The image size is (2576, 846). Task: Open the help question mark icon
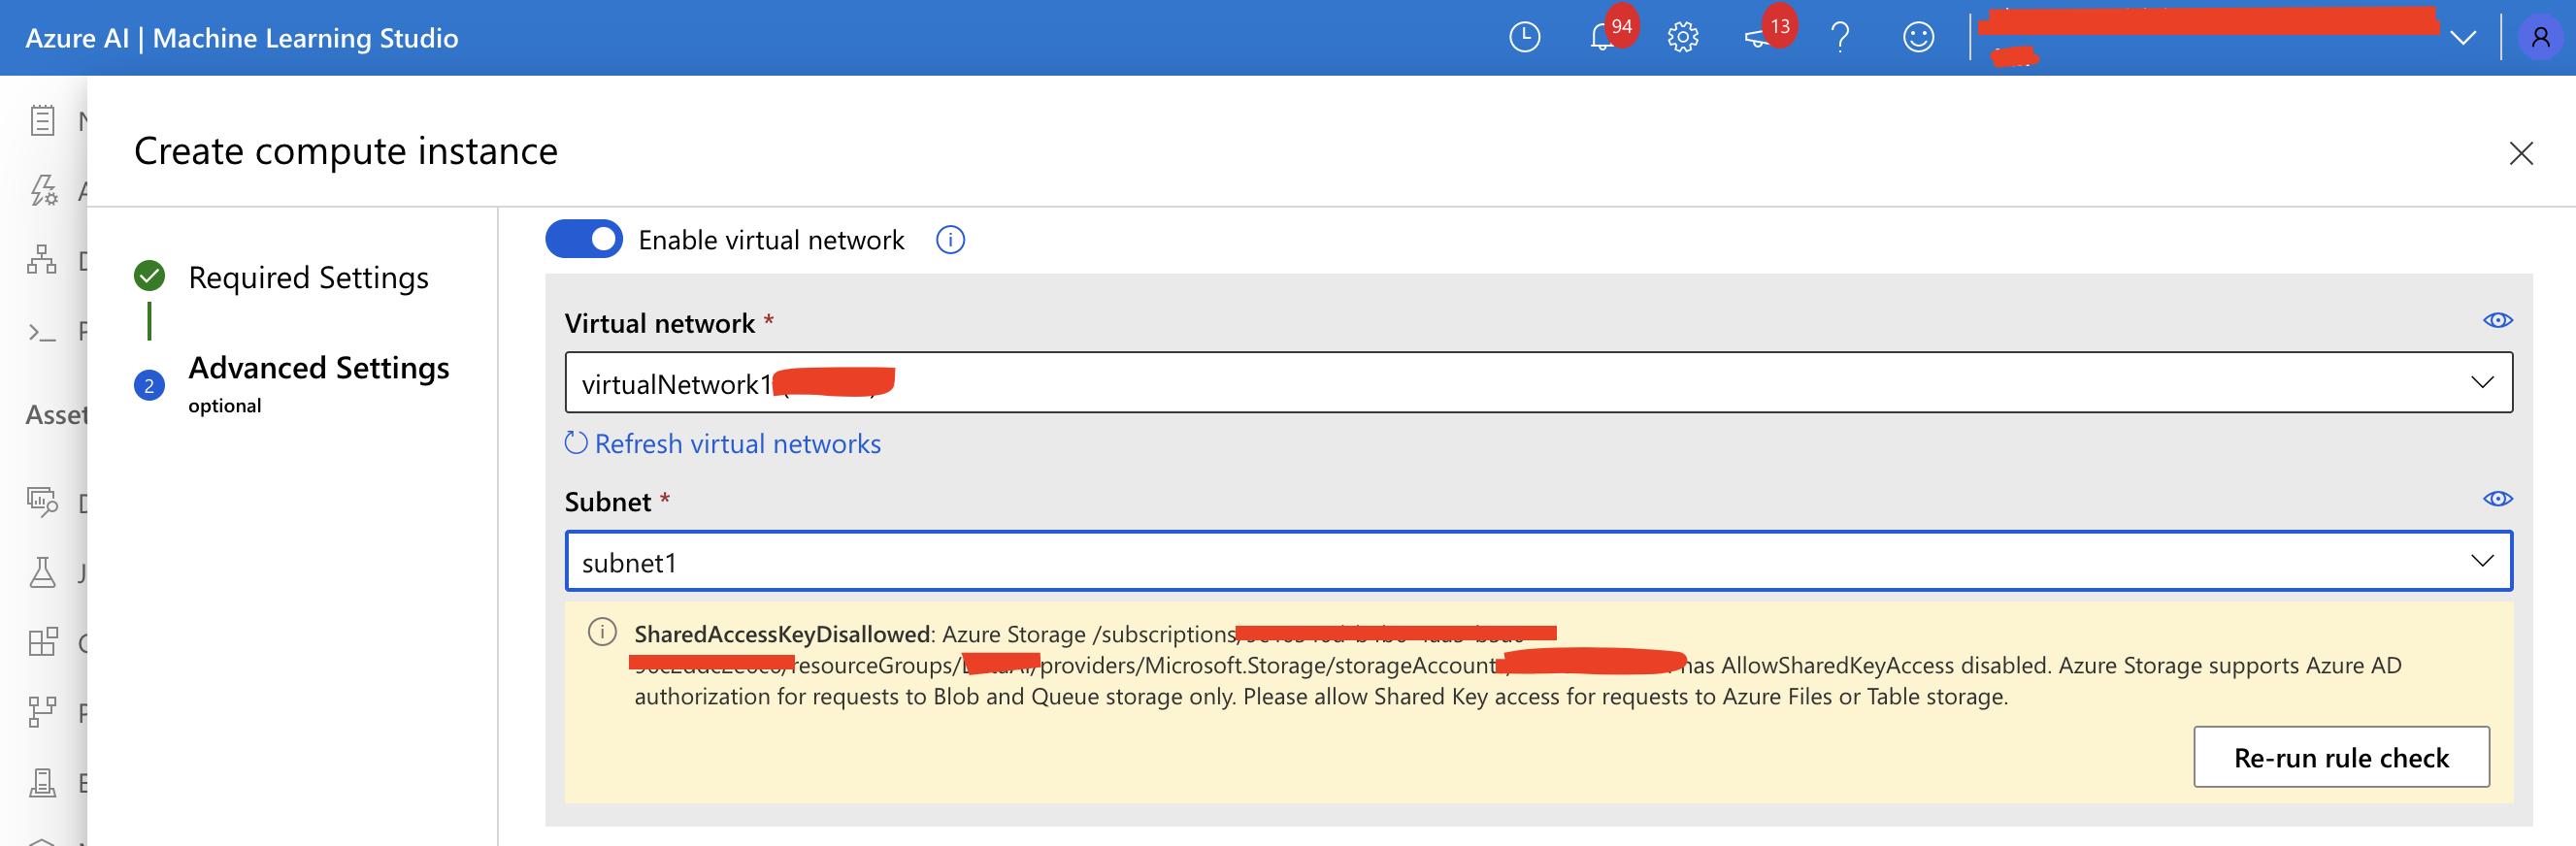click(x=1840, y=38)
